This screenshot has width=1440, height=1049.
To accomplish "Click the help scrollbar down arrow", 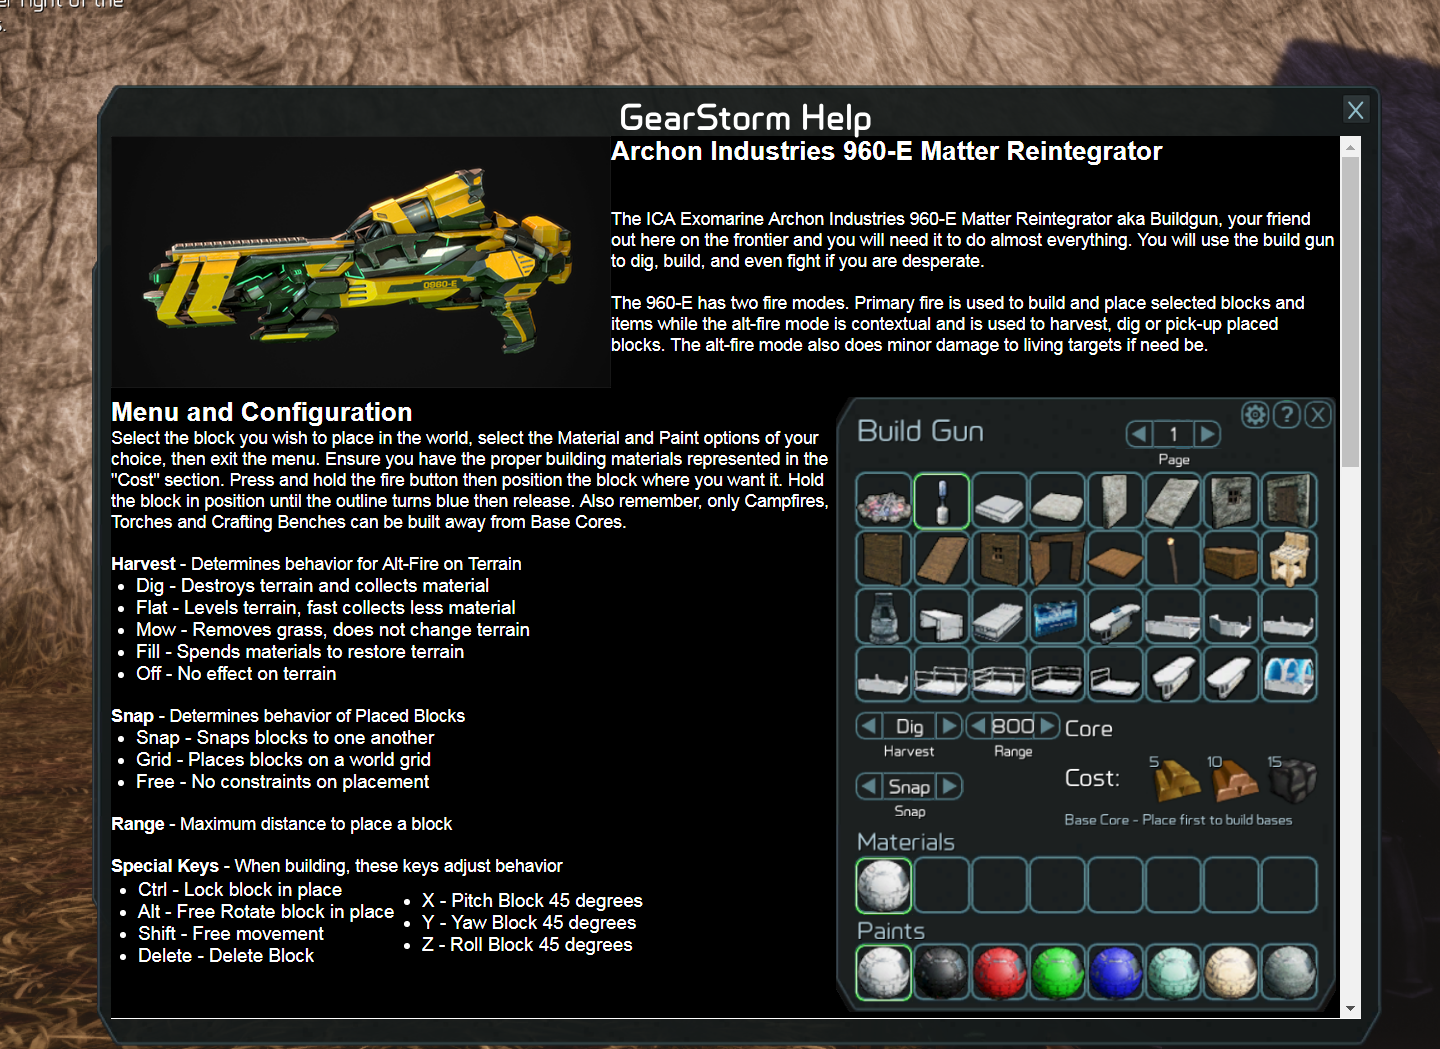I will coord(1351,1009).
